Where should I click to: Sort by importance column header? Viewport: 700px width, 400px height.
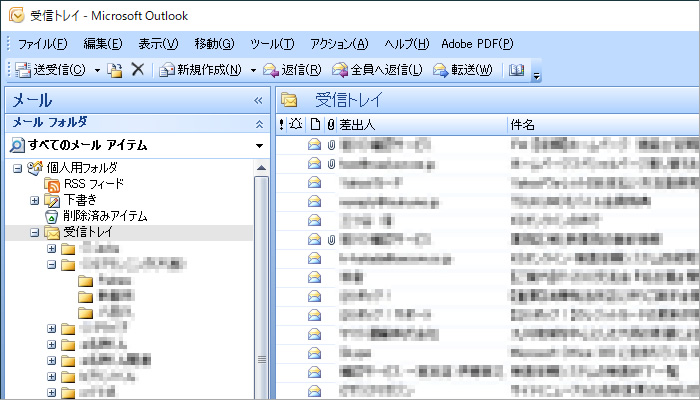click(x=281, y=125)
